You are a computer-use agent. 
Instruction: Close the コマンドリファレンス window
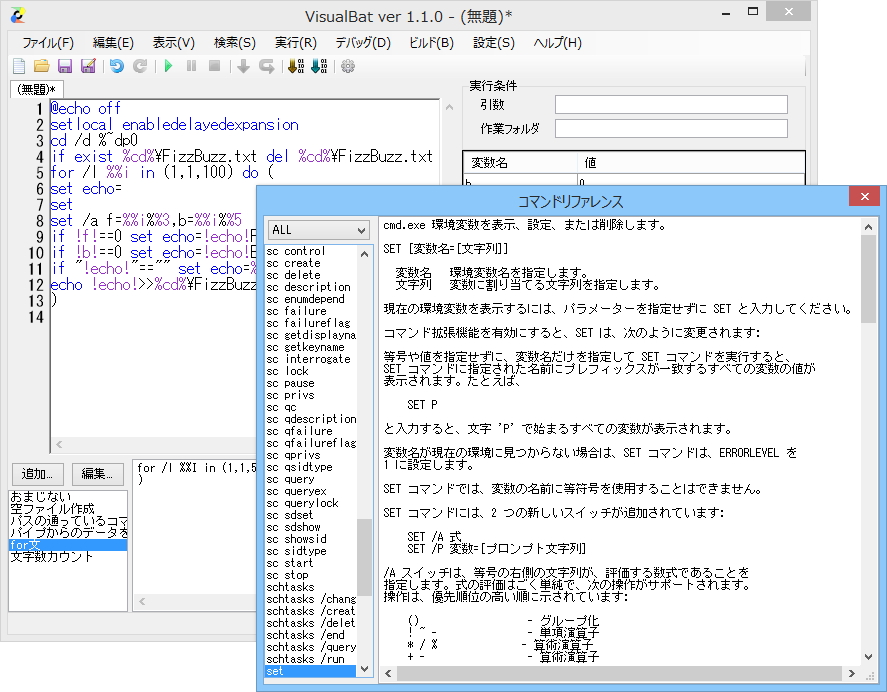click(x=864, y=196)
